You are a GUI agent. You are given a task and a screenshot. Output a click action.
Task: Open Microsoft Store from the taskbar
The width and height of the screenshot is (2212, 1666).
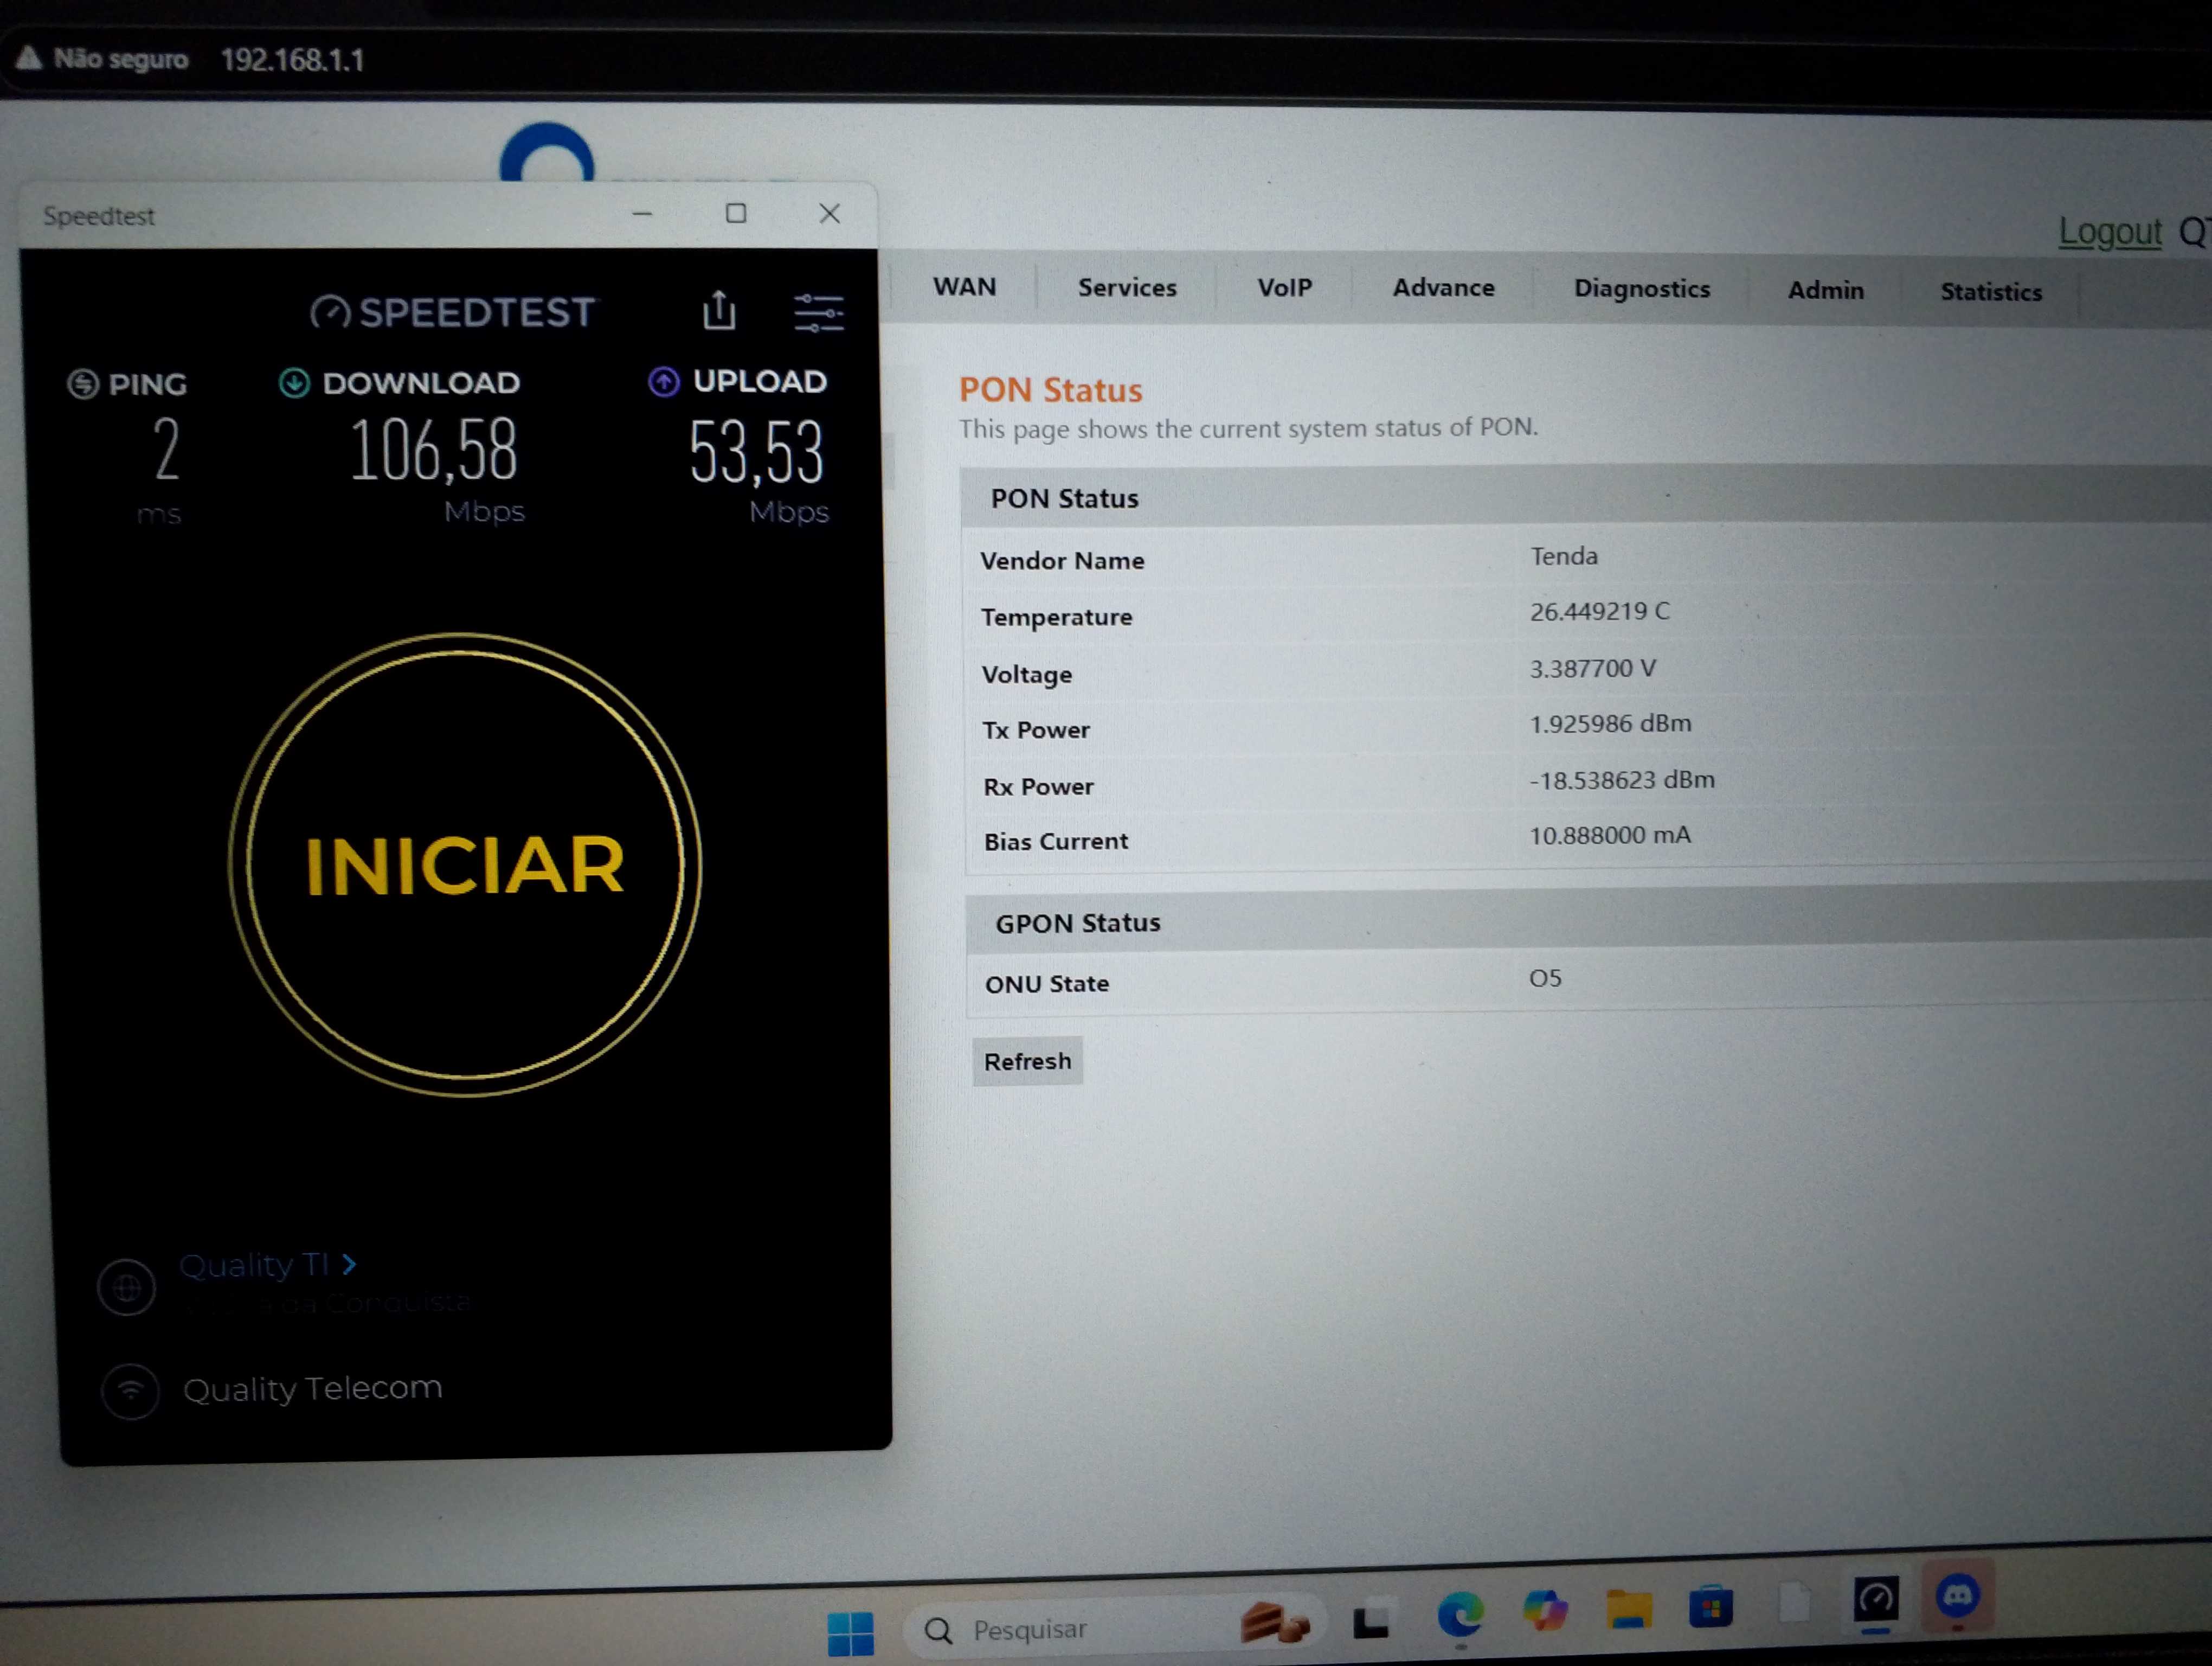coord(1710,1607)
